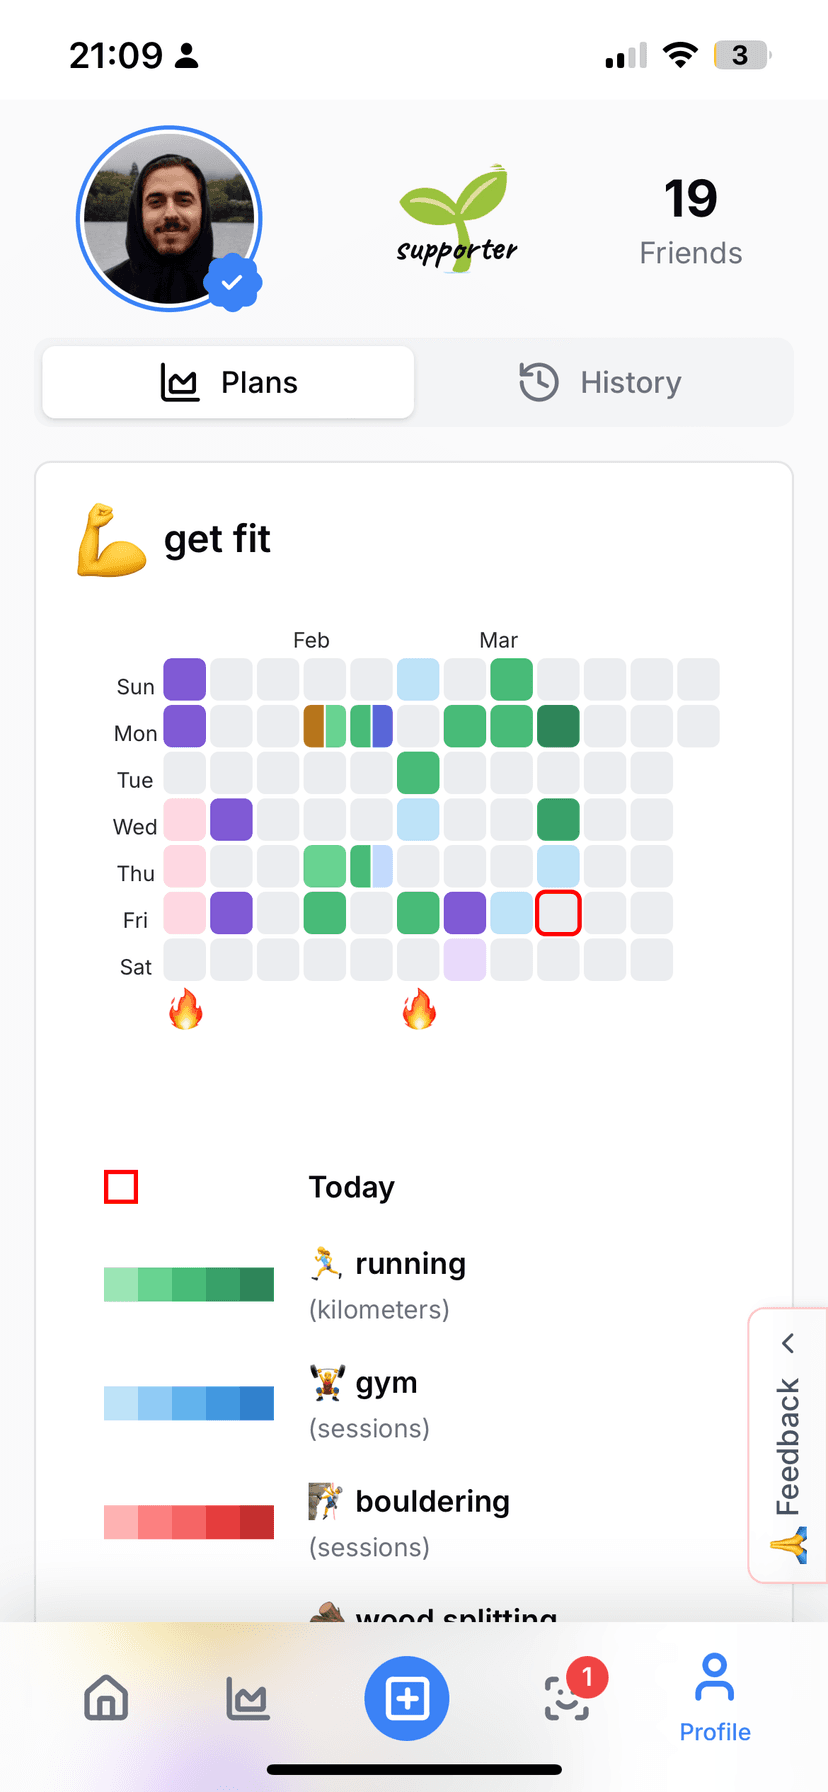Switch to the History tab
The width and height of the screenshot is (828, 1792).
(x=600, y=382)
